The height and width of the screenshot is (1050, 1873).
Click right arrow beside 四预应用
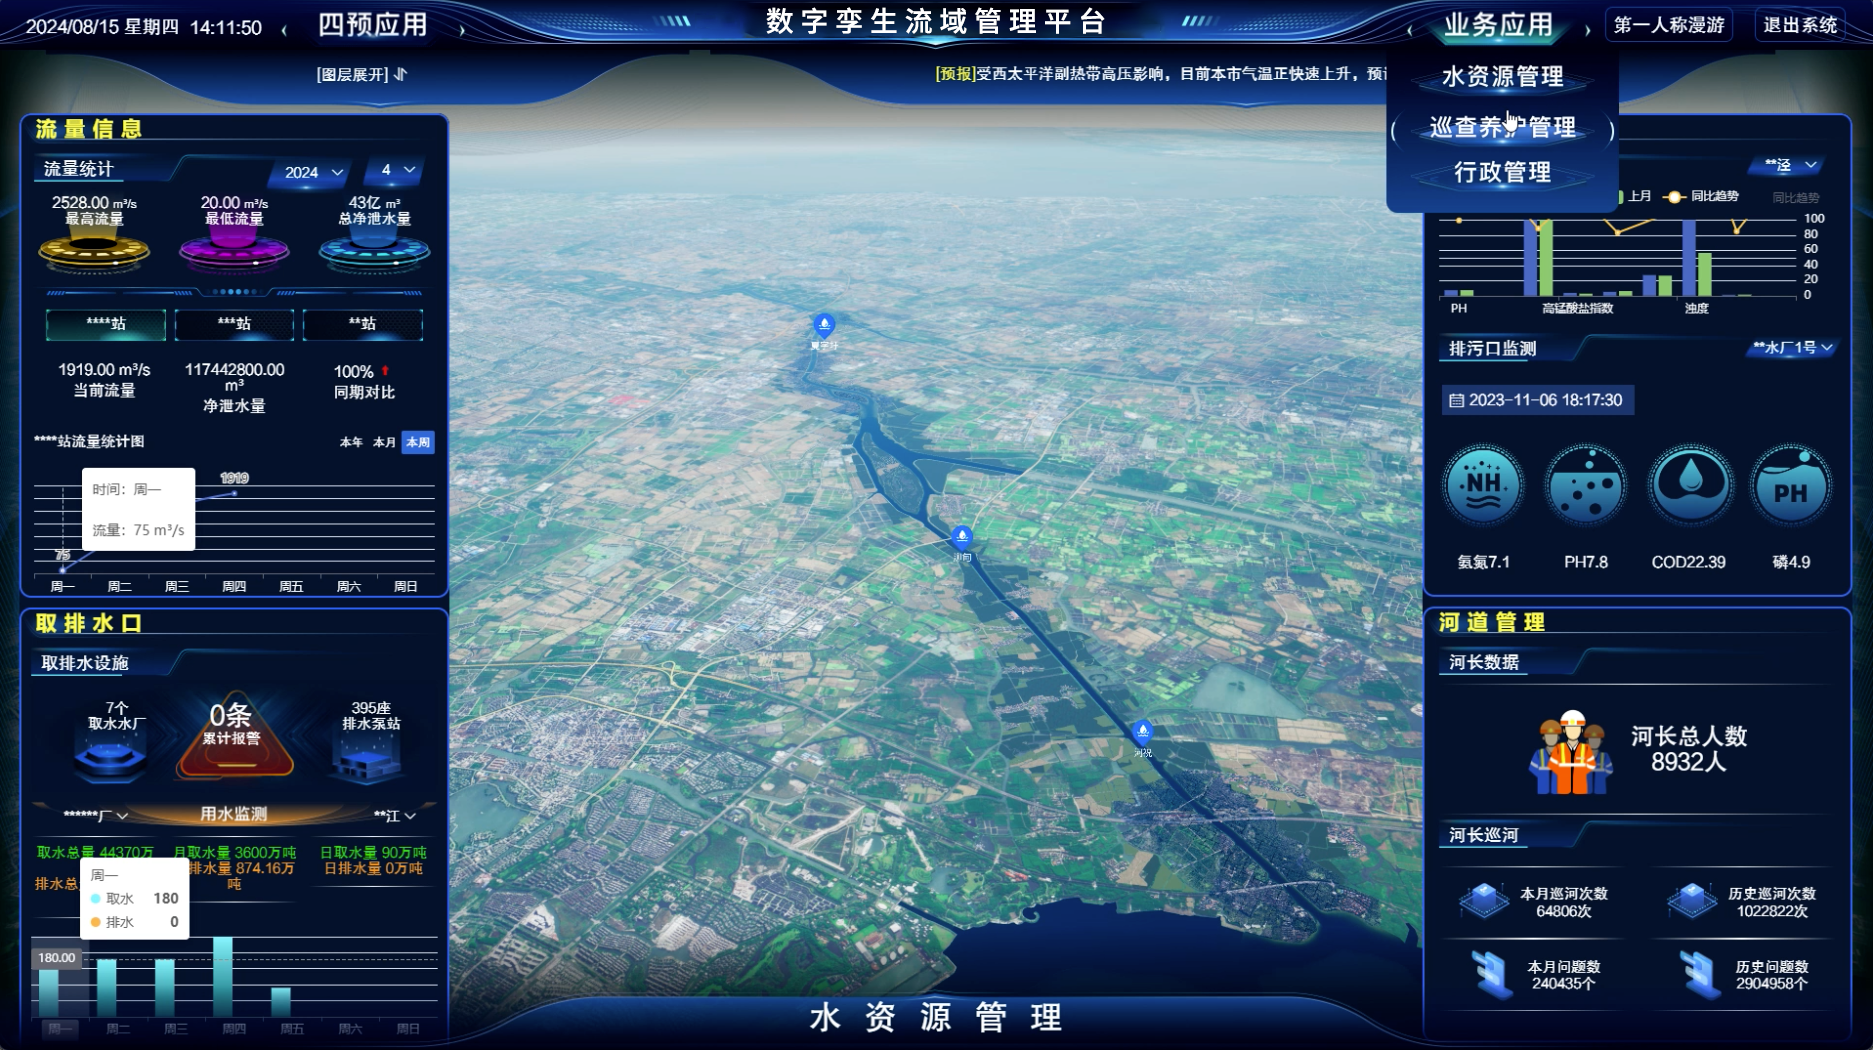click(462, 30)
